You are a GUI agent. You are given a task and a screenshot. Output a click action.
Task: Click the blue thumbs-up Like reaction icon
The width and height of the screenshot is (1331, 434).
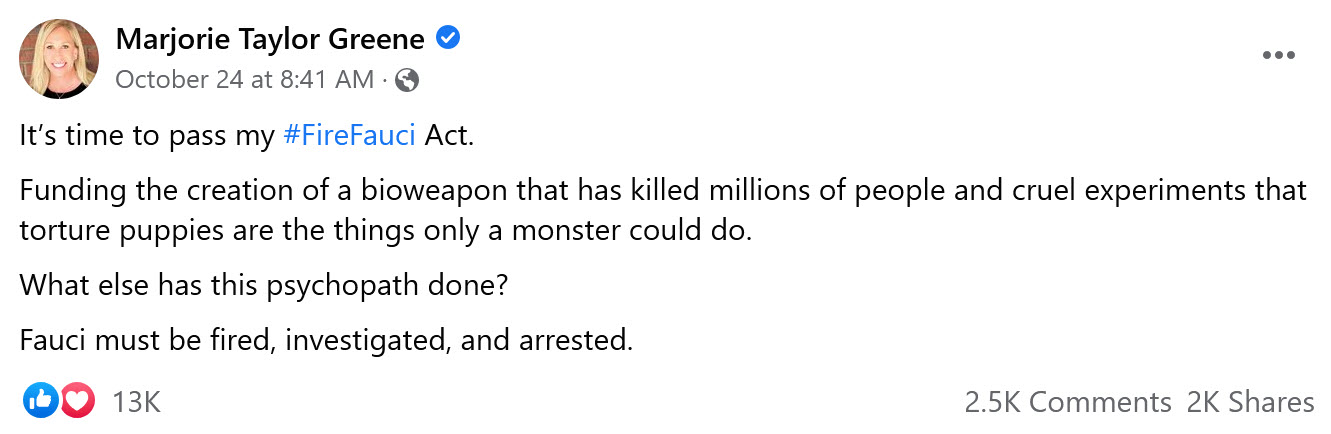[41, 402]
